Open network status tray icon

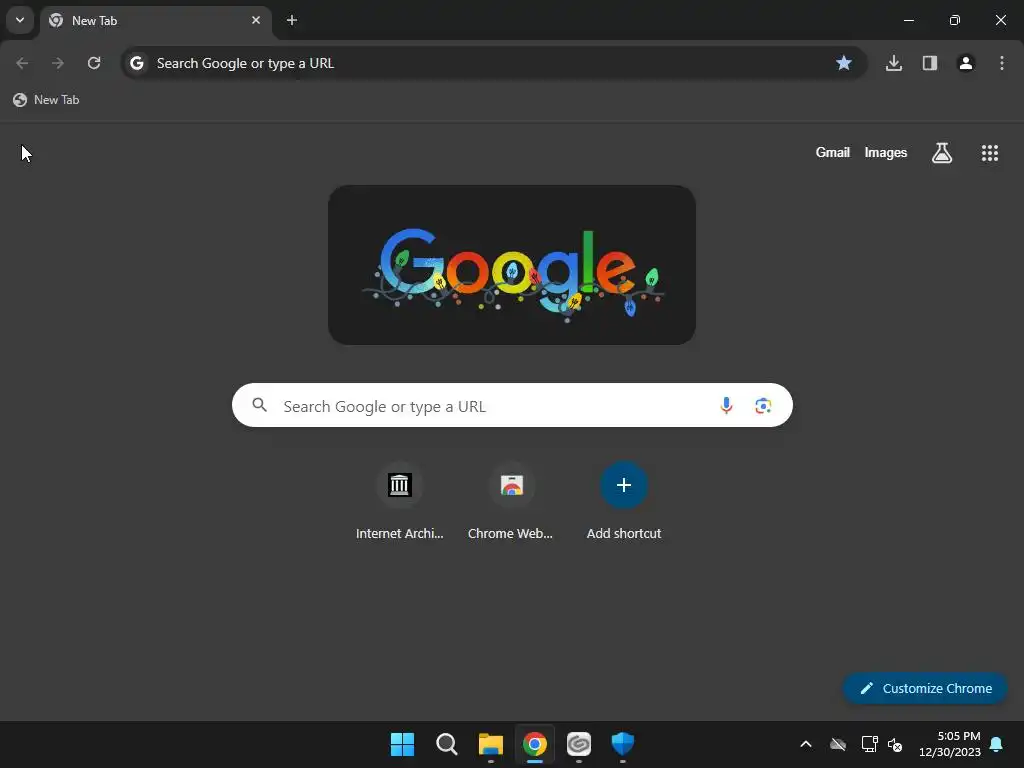869,744
